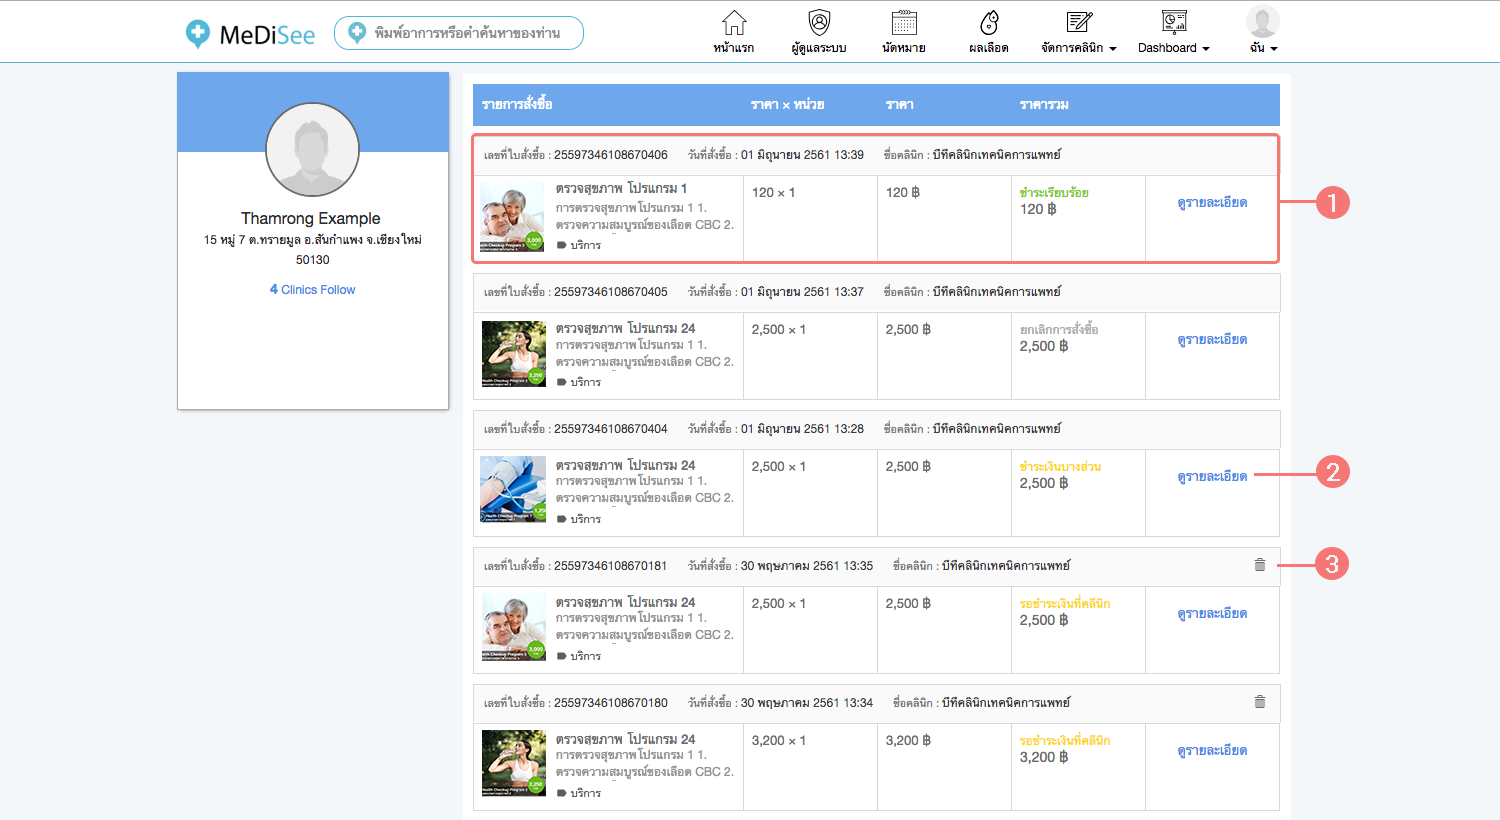
Task: Open the appointments calendar icon (นัดหมาย)
Action: click(904, 24)
